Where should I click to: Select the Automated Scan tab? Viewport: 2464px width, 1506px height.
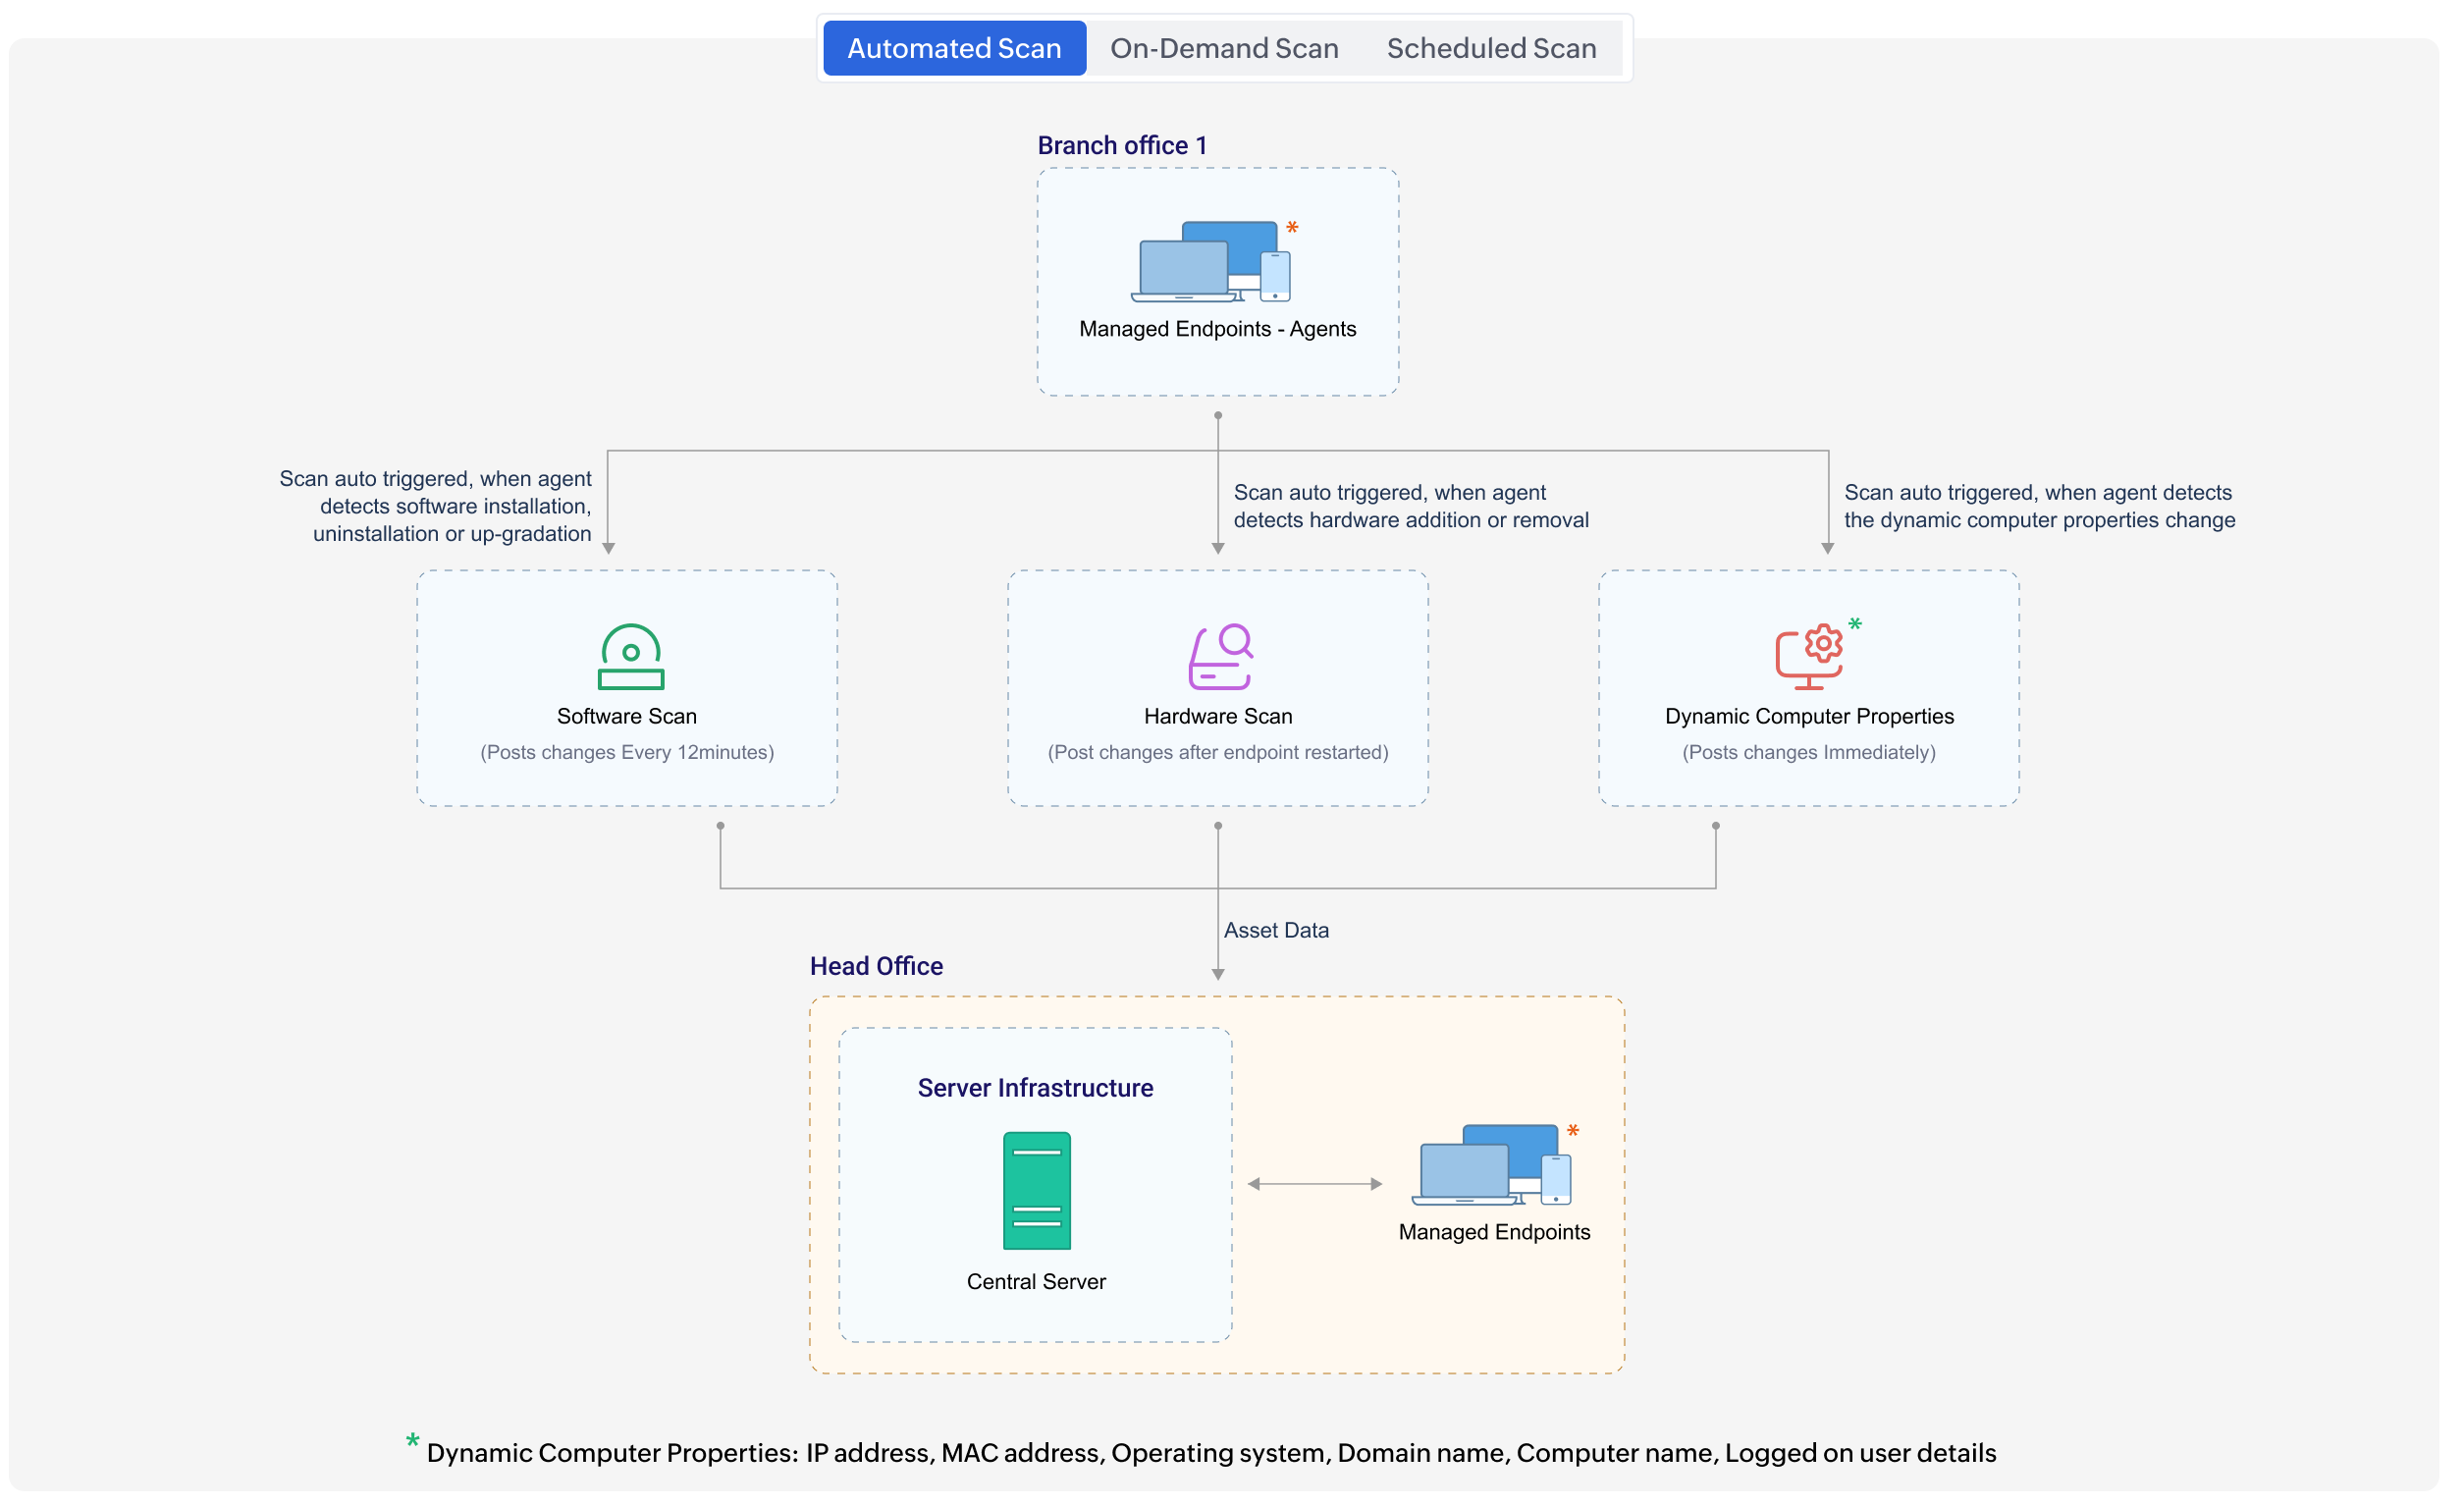(953, 47)
